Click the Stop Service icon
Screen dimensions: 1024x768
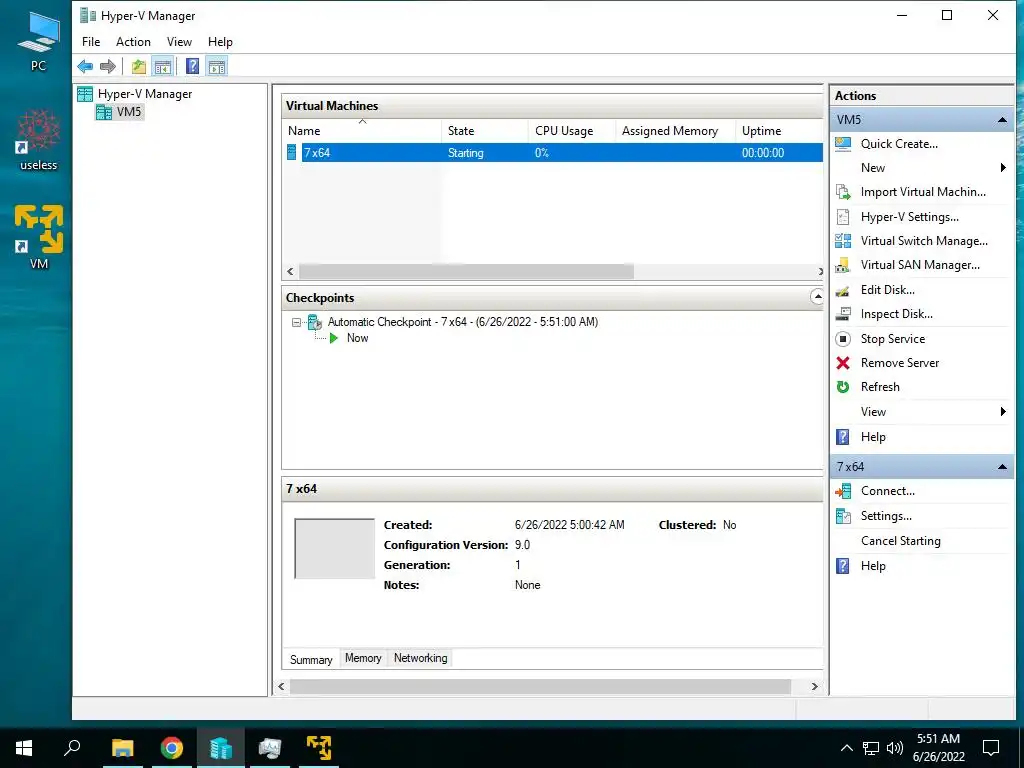point(843,339)
